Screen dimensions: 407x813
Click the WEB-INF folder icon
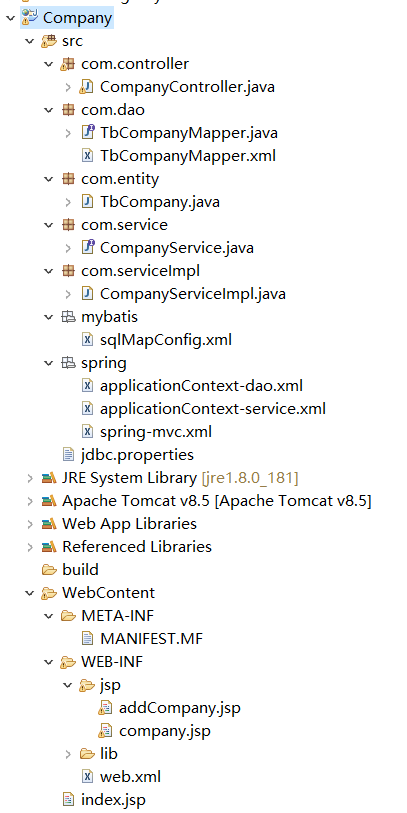point(68,662)
